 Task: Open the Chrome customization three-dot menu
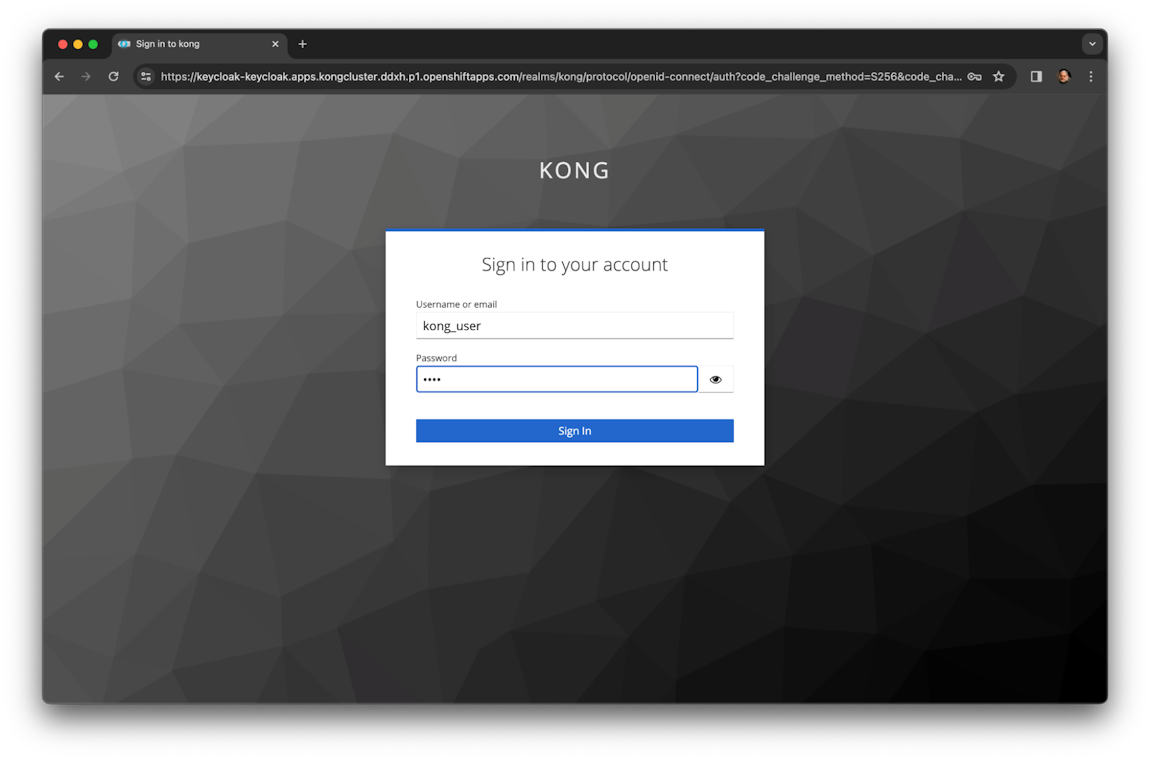[1090, 76]
